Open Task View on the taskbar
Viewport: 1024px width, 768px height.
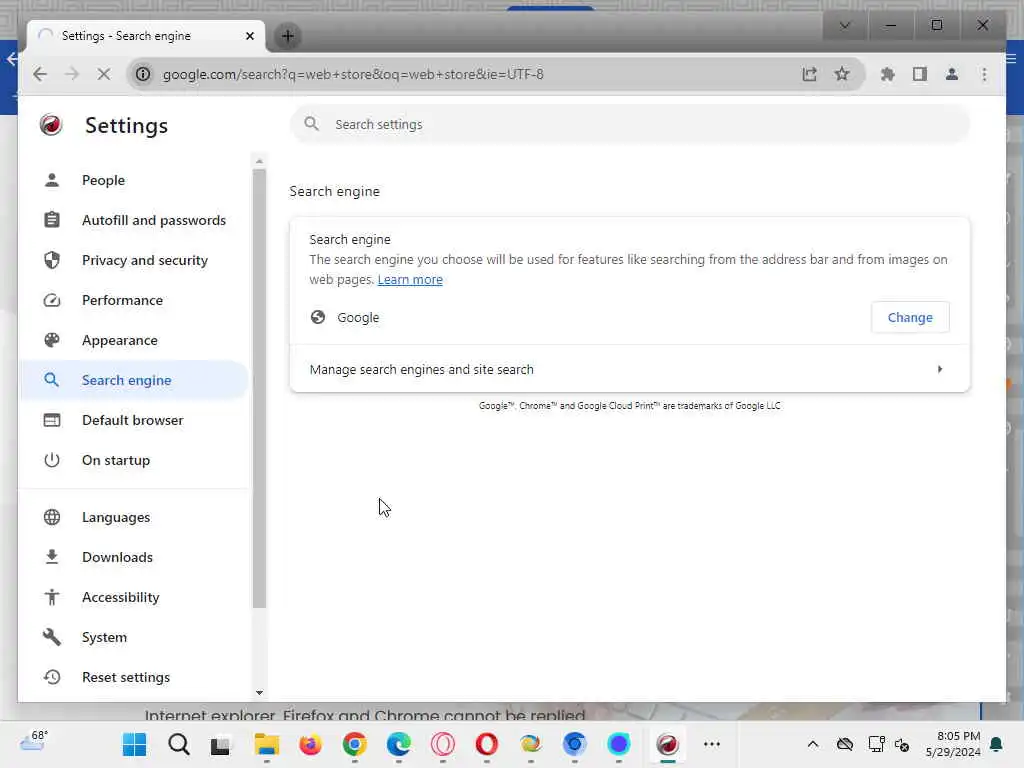220,744
